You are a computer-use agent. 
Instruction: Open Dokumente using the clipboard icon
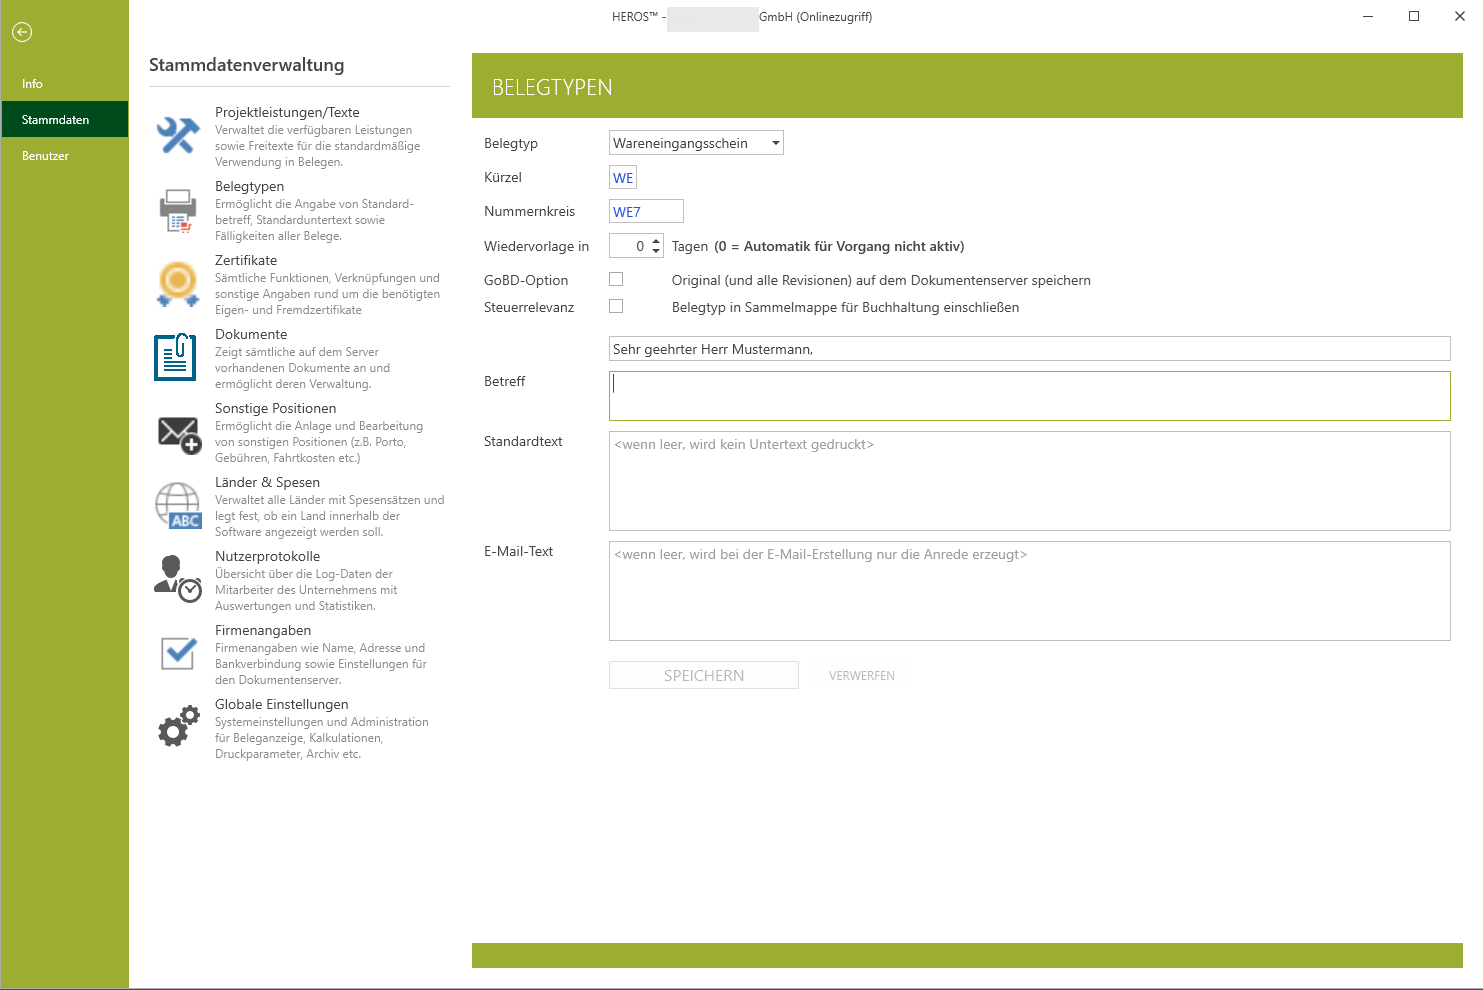click(x=176, y=358)
